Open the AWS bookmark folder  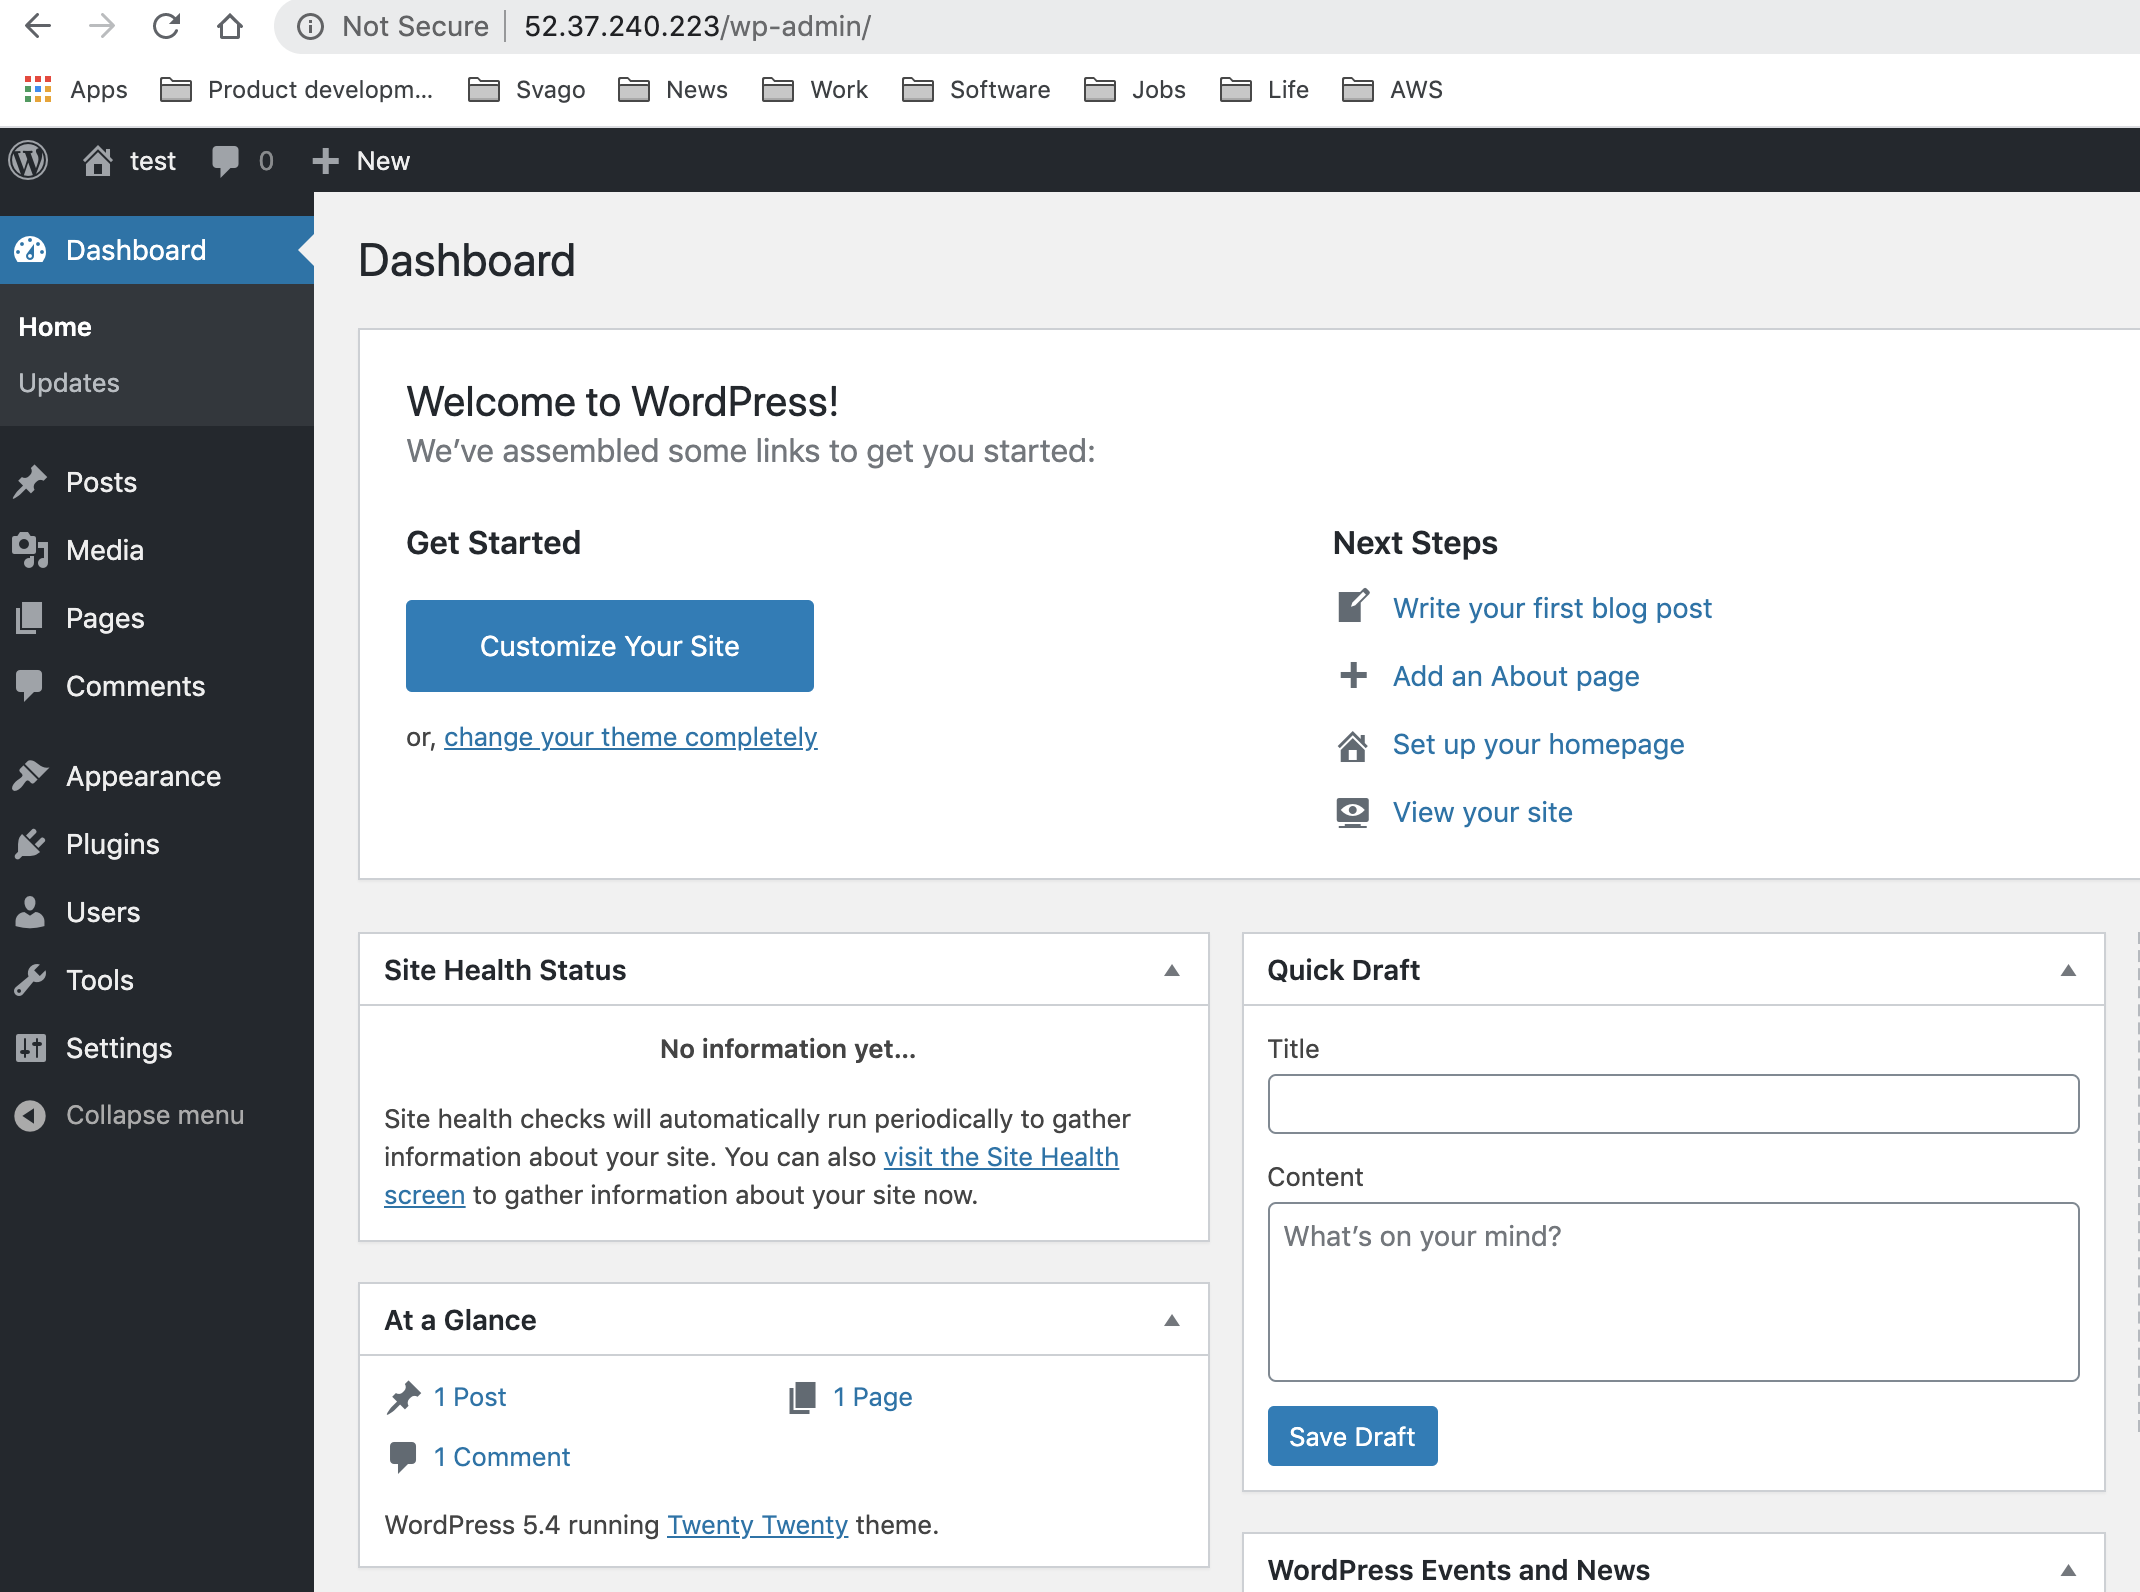pos(1392,89)
